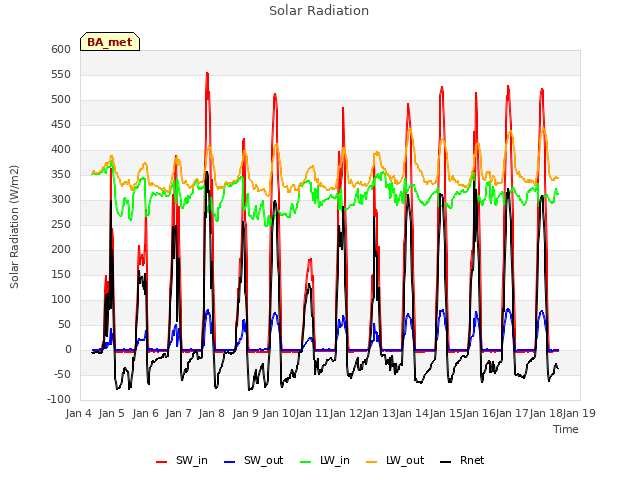Toggle the SW_out legend entry
Screen dimensions: 640x480
click(x=253, y=460)
